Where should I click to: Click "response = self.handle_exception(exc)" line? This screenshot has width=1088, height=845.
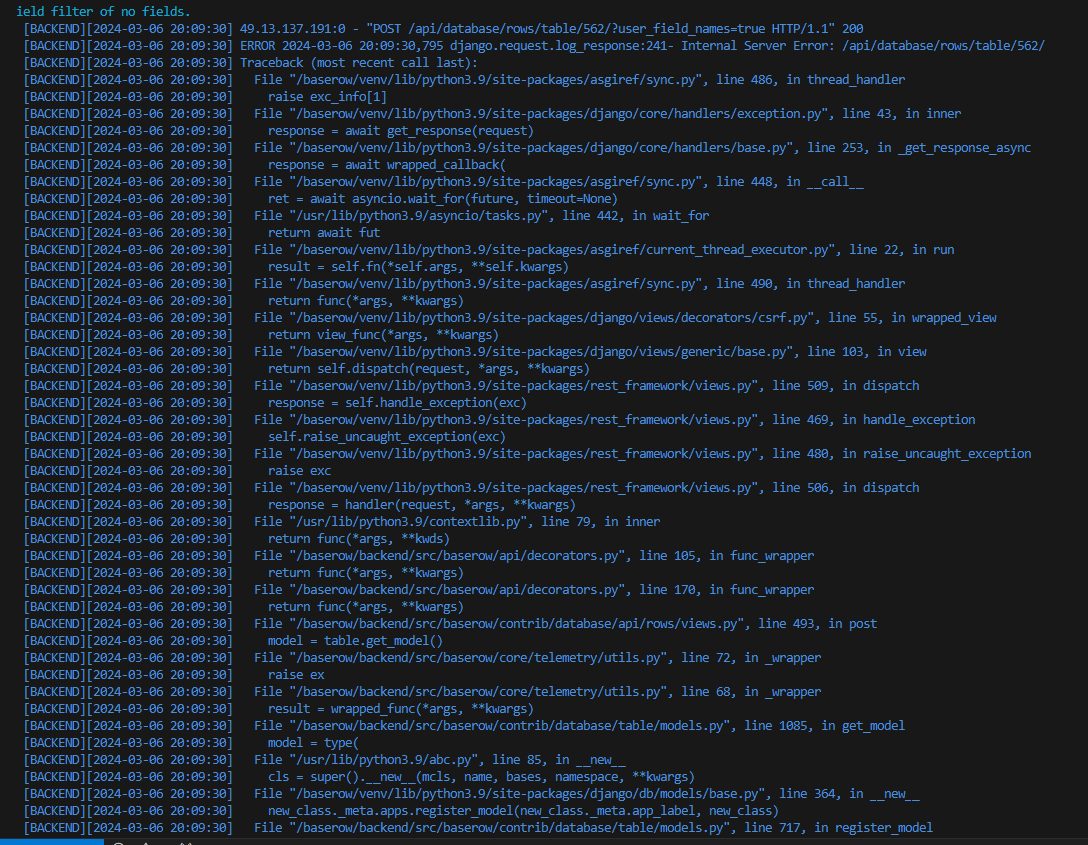tap(398, 402)
